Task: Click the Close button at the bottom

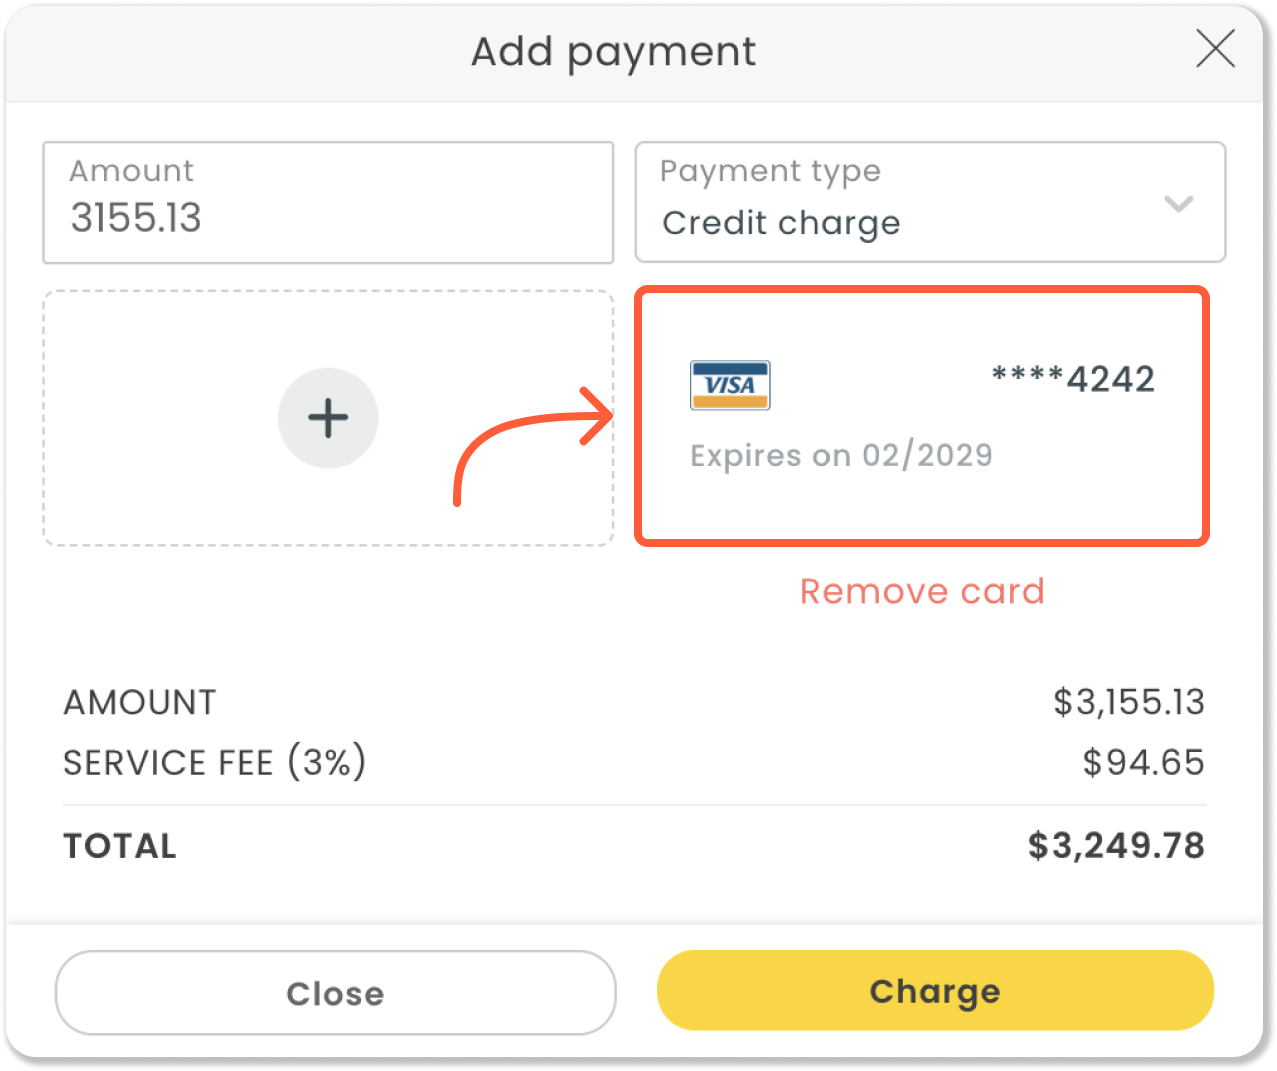Action: 335,993
